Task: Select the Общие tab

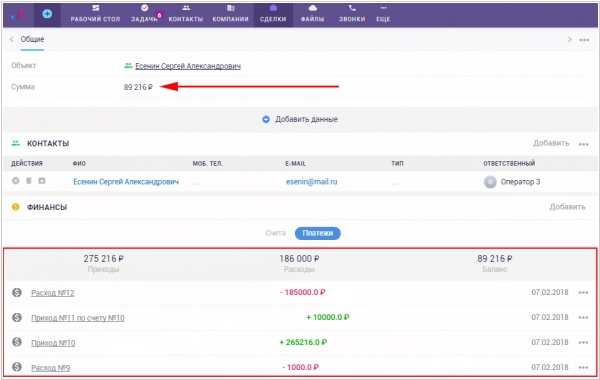Action: pos(32,39)
